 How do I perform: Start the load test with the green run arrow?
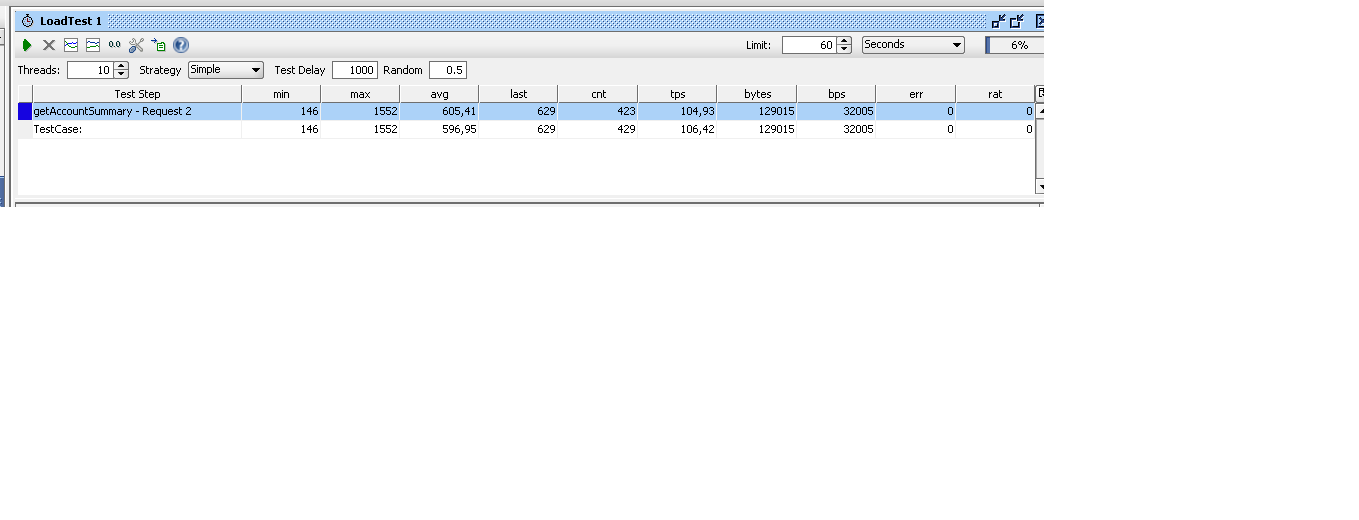27,45
